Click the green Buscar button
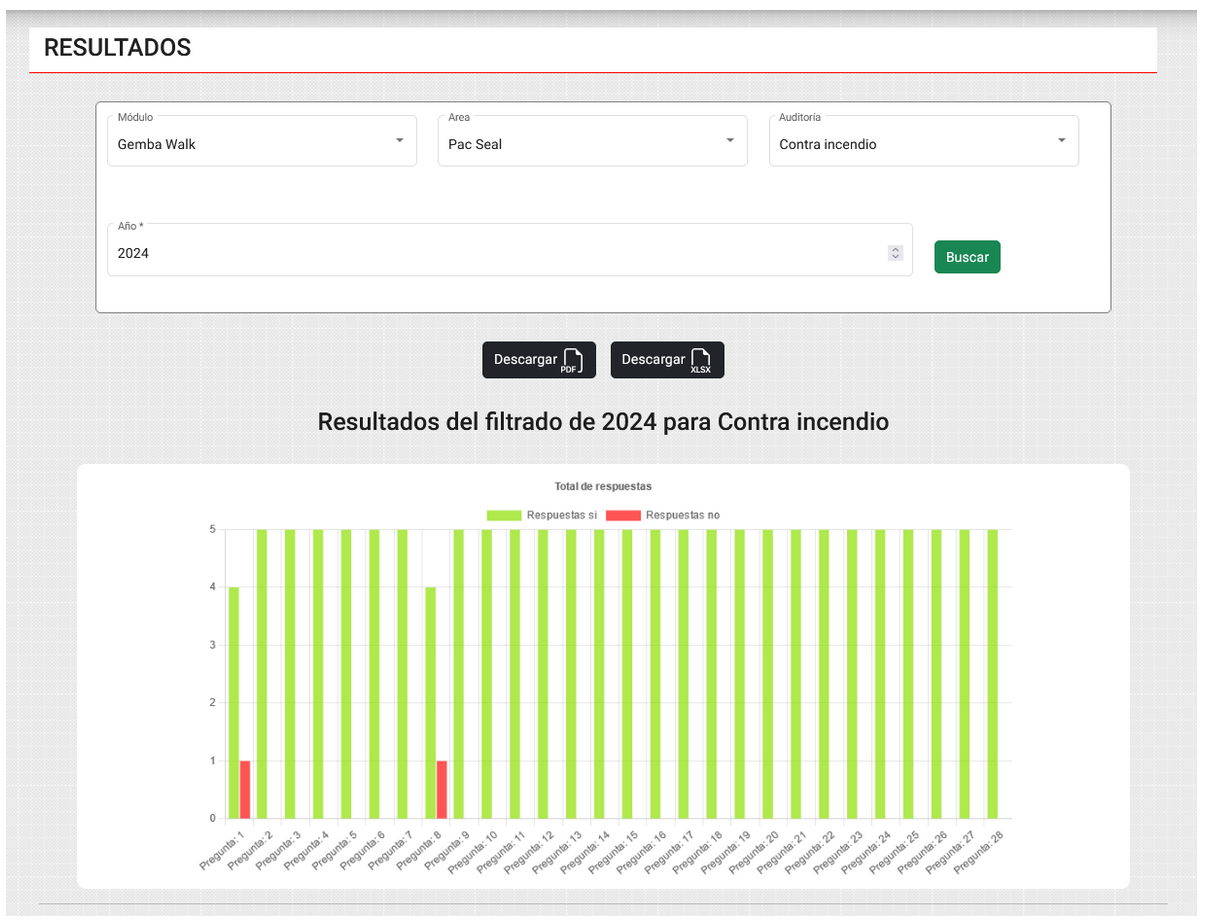This screenshot has height=924, width=1206. pyautogui.click(x=967, y=257)
